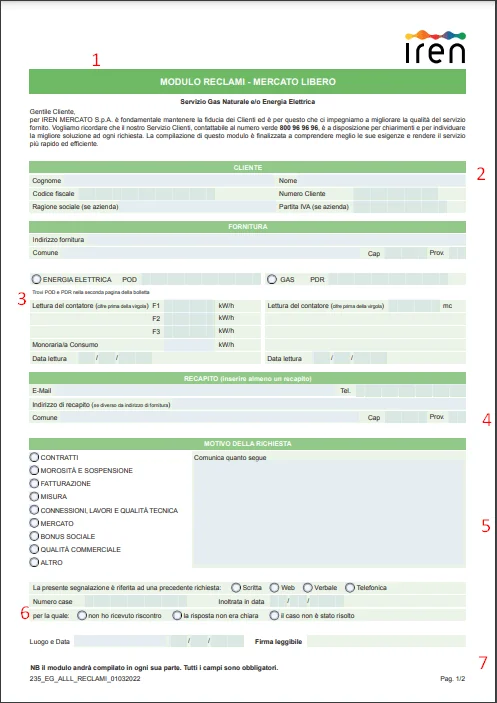The image size is (497, 703).
Task: Choose the Telefonica radio button
Action: tap(350, 587)
